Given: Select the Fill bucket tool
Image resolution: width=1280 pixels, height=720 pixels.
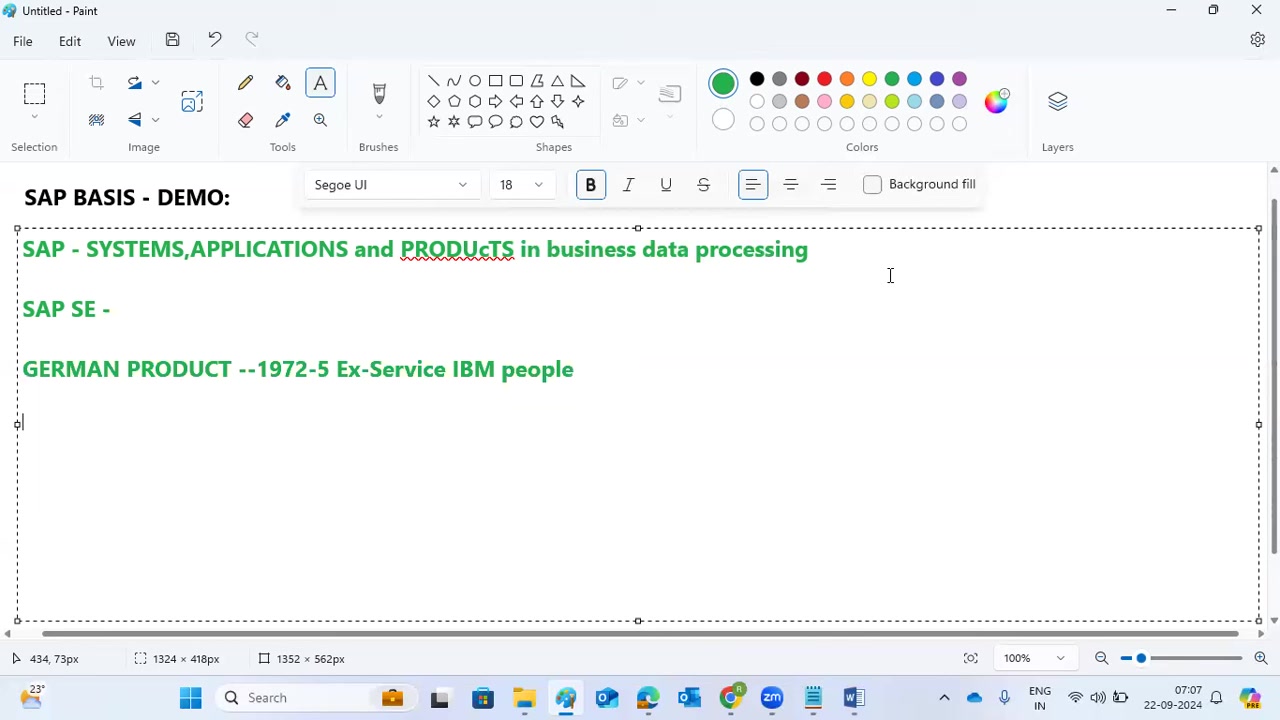Looking at the screenshot, I should 283,83.
